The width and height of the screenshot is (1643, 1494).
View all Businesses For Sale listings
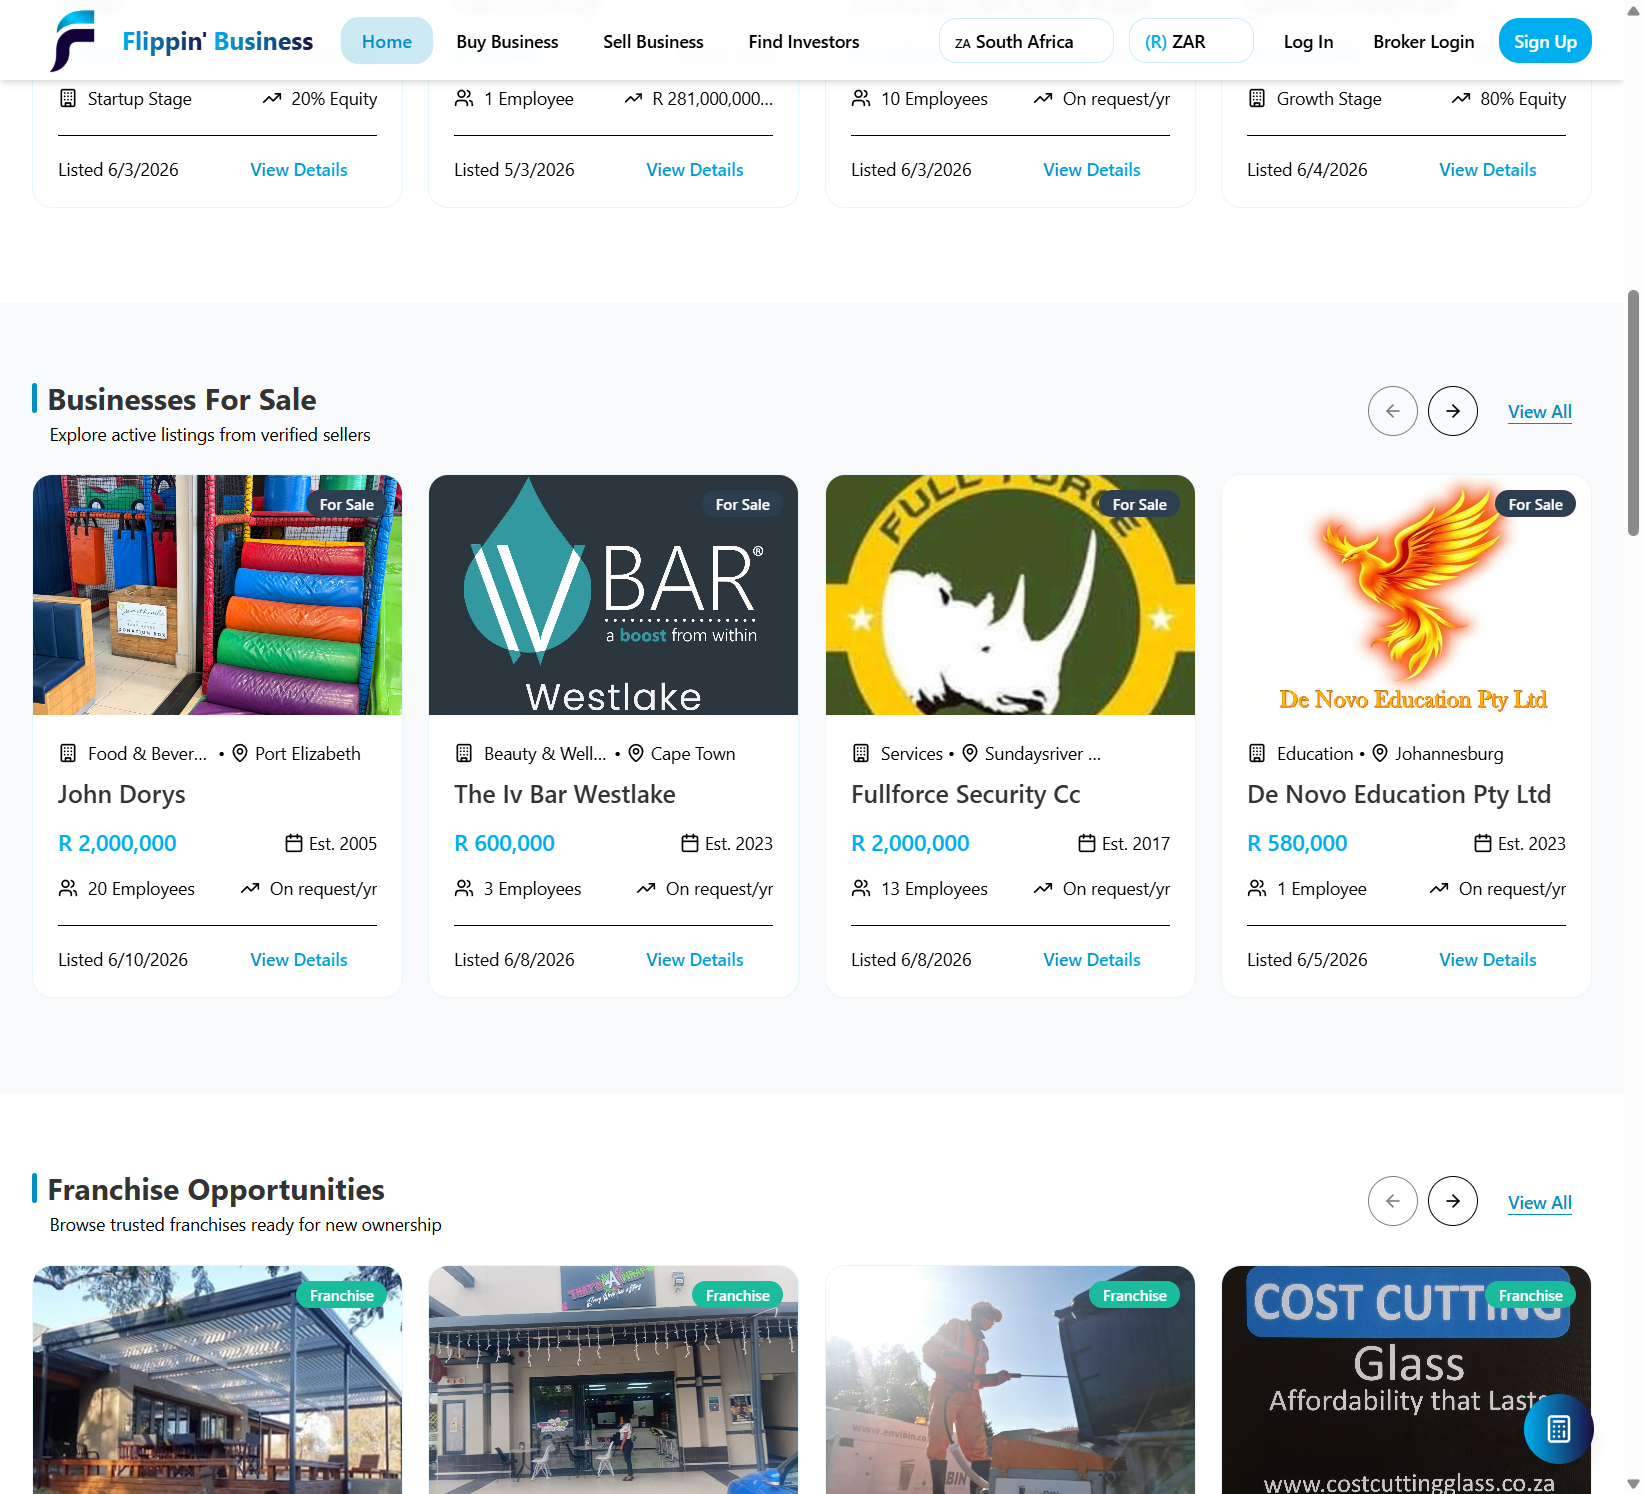(1540, 411)
